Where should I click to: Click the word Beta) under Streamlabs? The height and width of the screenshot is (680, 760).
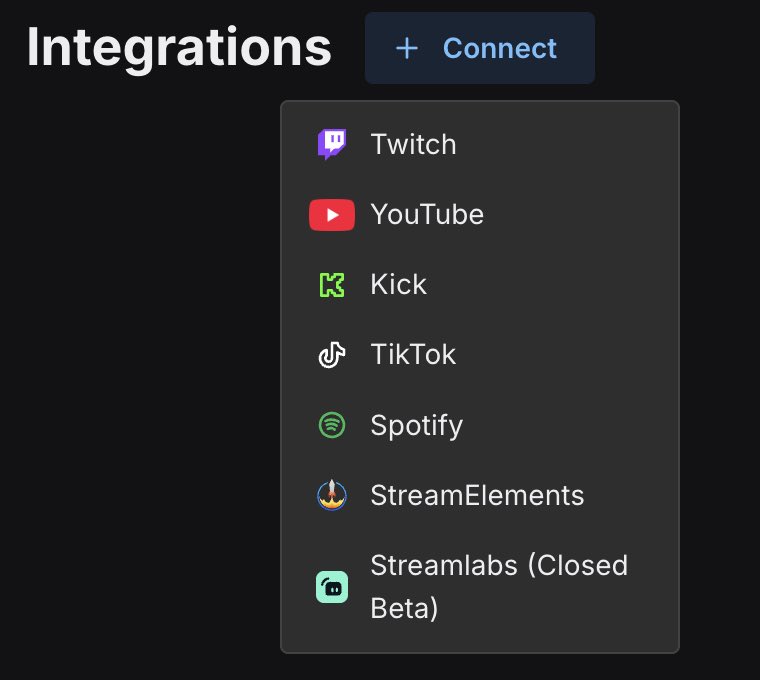tap(404, 608)
